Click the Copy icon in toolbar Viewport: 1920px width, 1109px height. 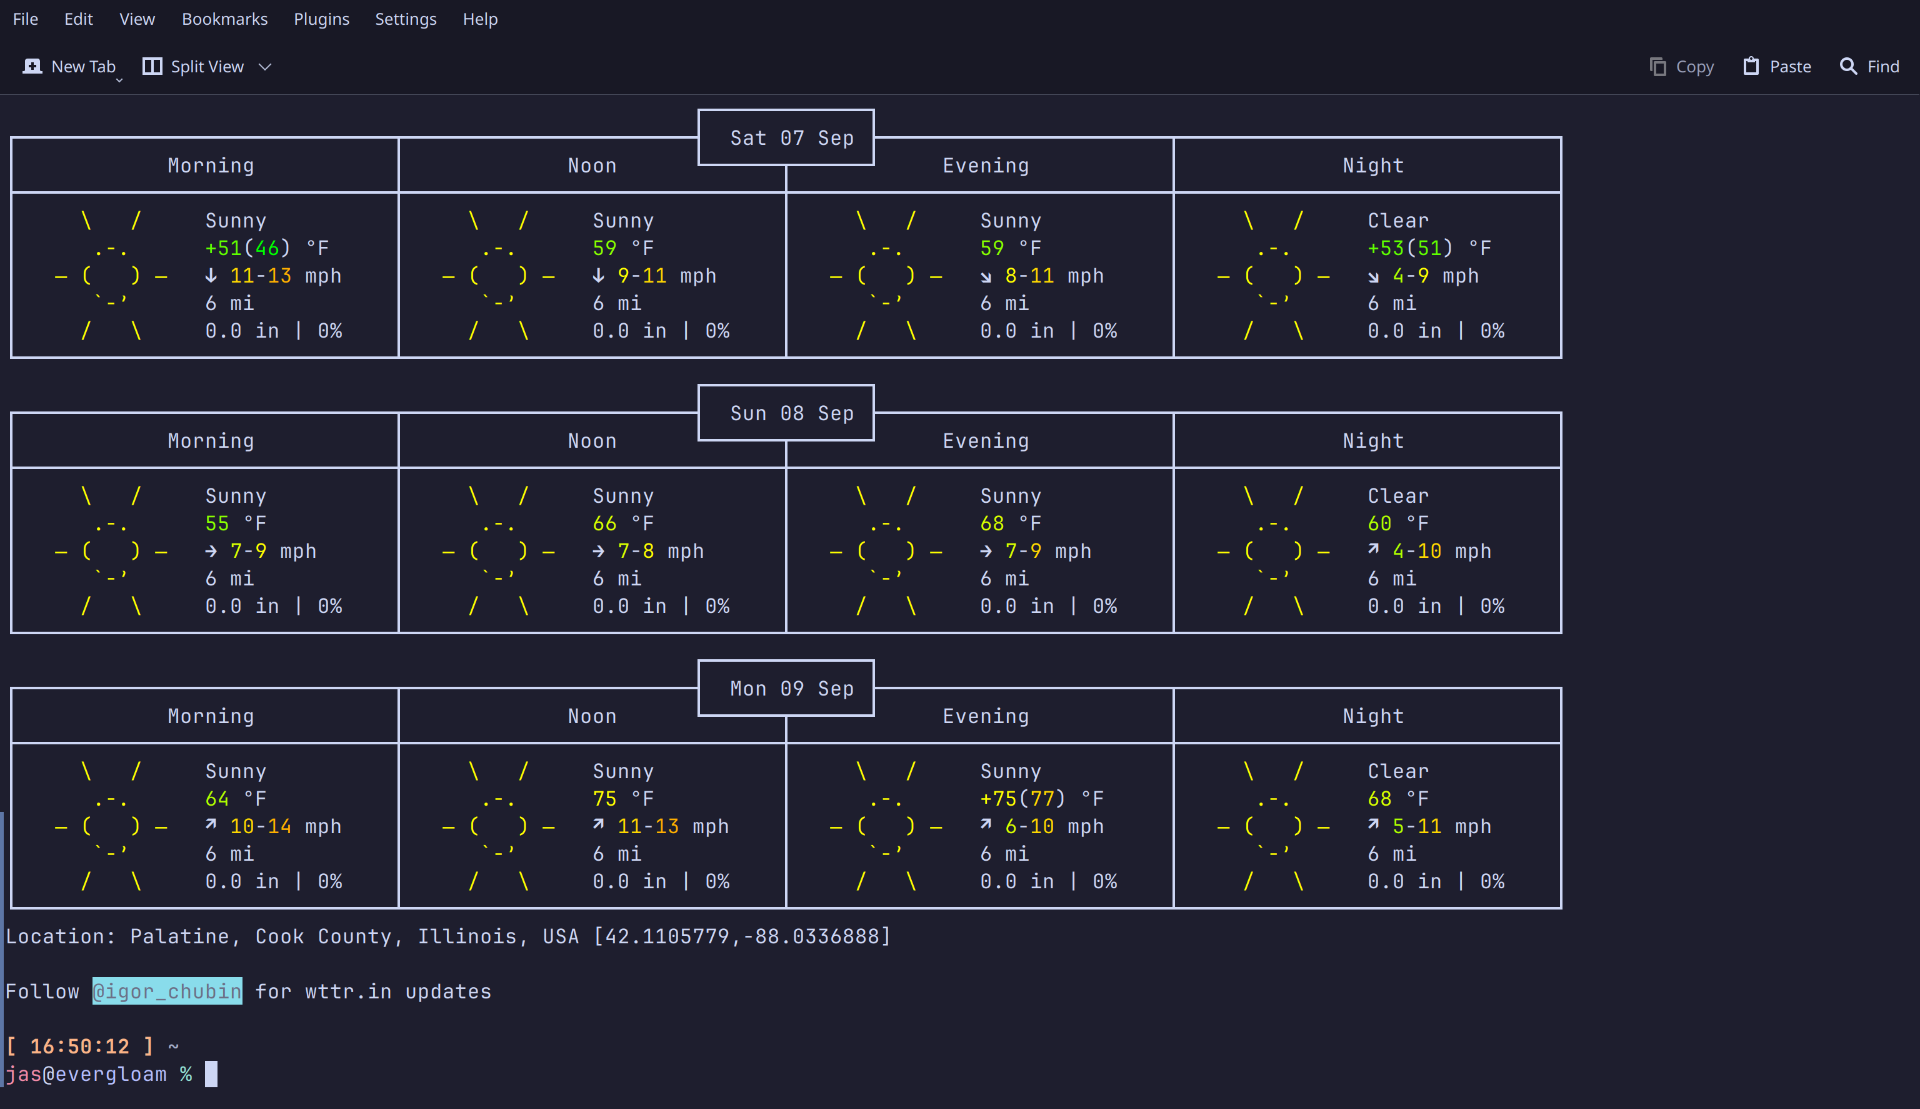coord(1657,66)
